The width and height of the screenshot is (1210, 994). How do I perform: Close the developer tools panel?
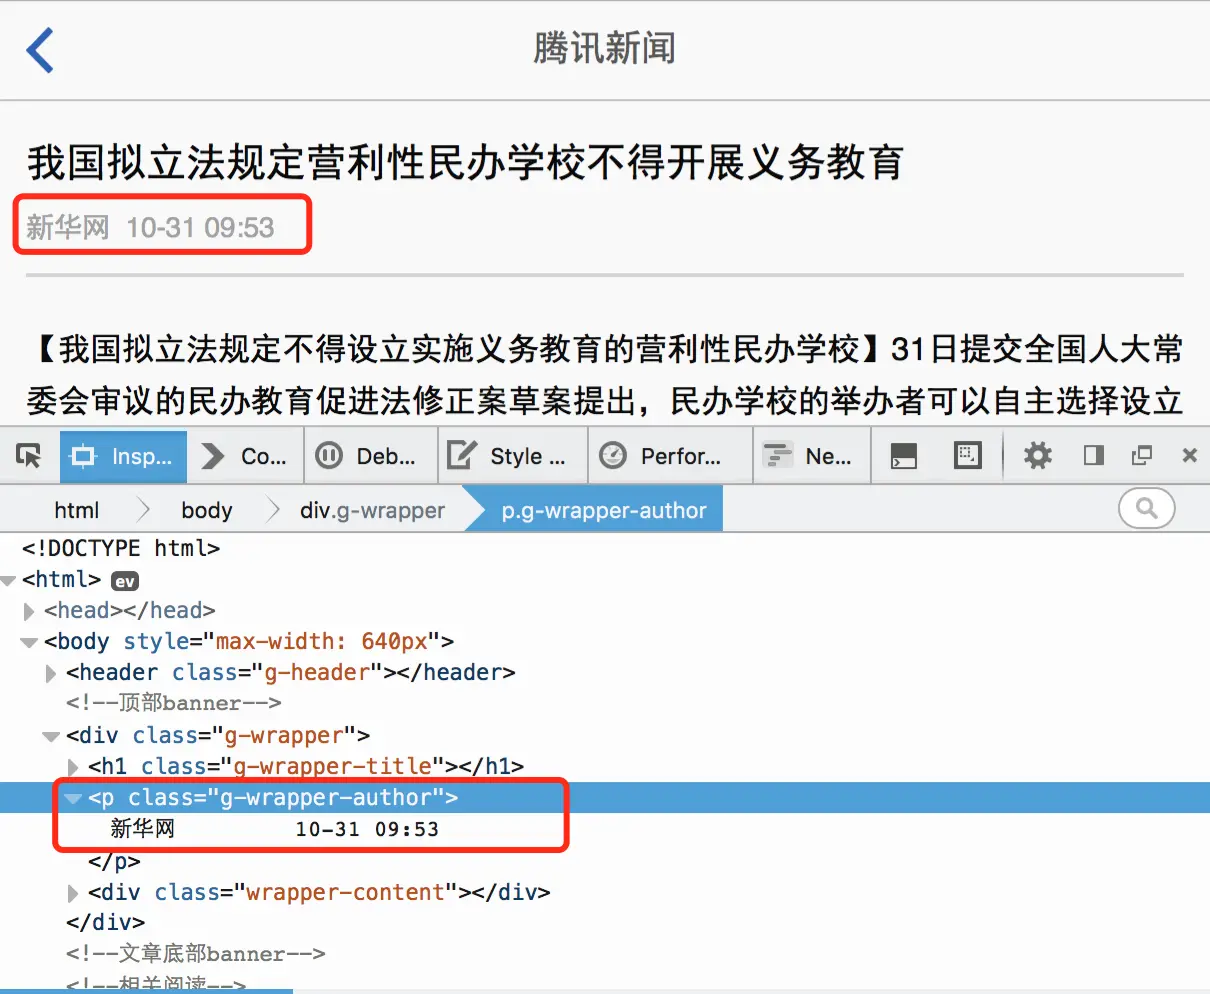pos(1189,456)
